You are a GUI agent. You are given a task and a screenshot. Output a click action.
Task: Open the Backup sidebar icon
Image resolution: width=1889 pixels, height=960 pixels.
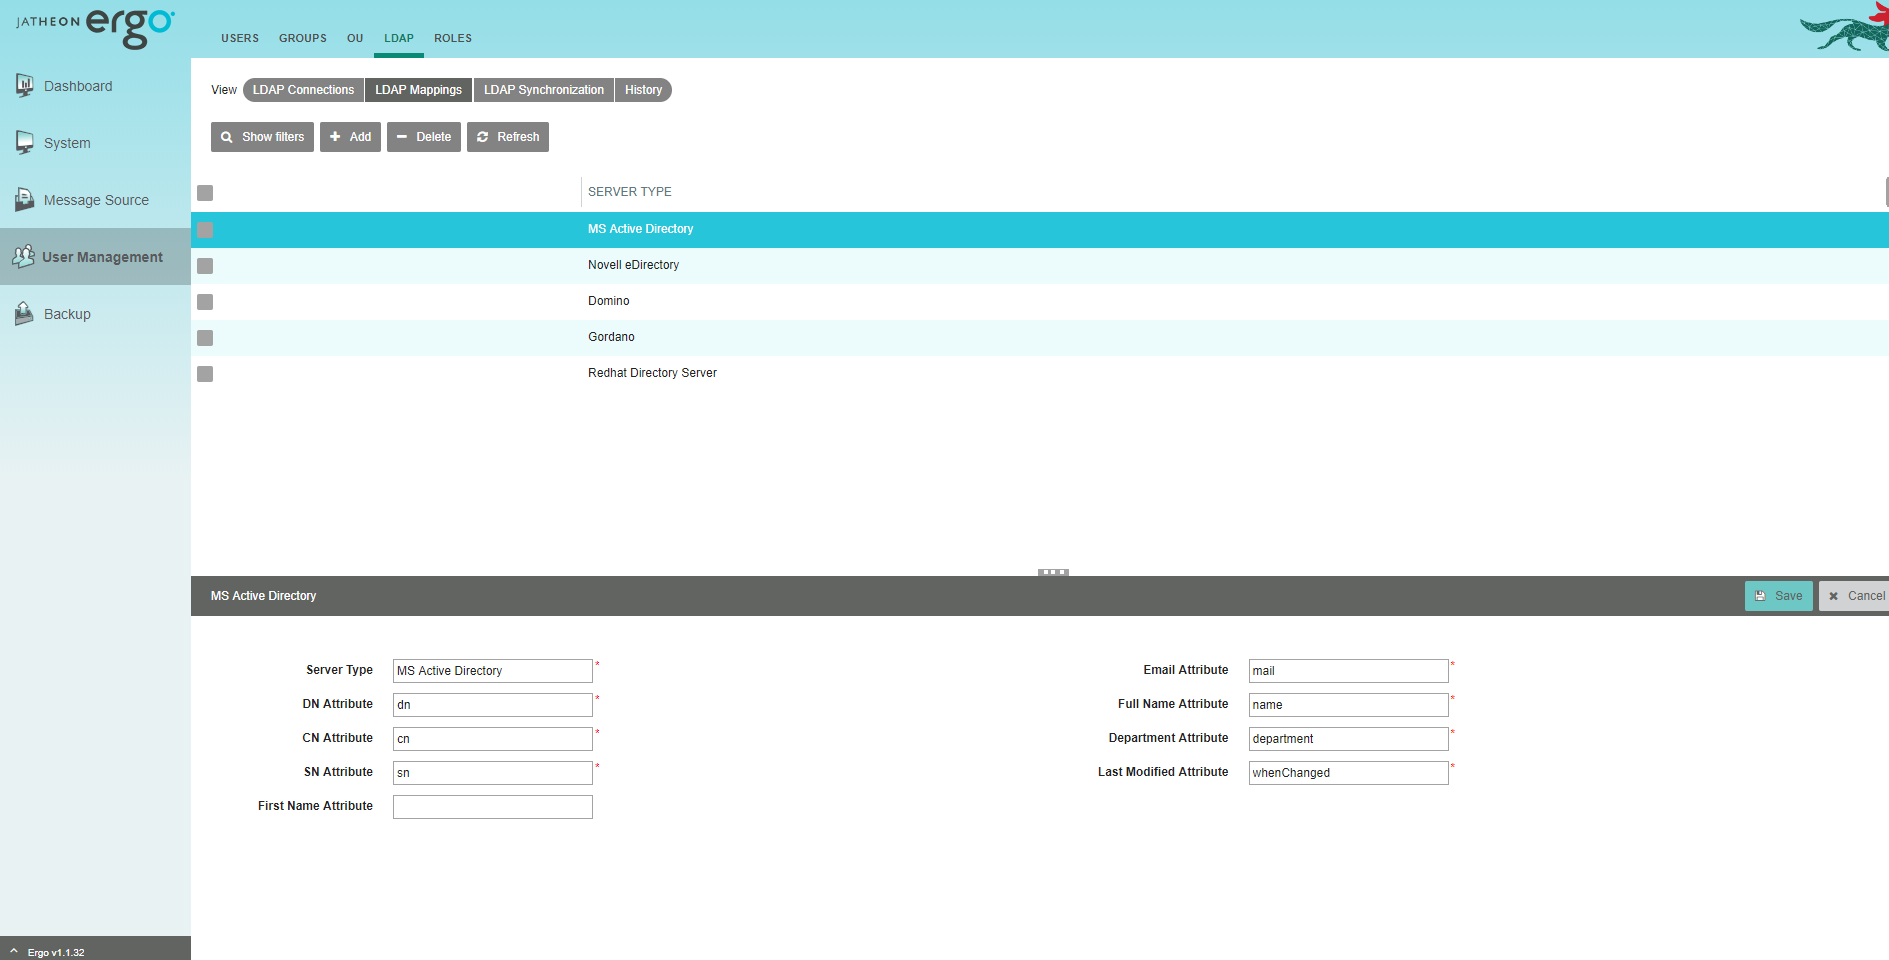coord(24,314)
